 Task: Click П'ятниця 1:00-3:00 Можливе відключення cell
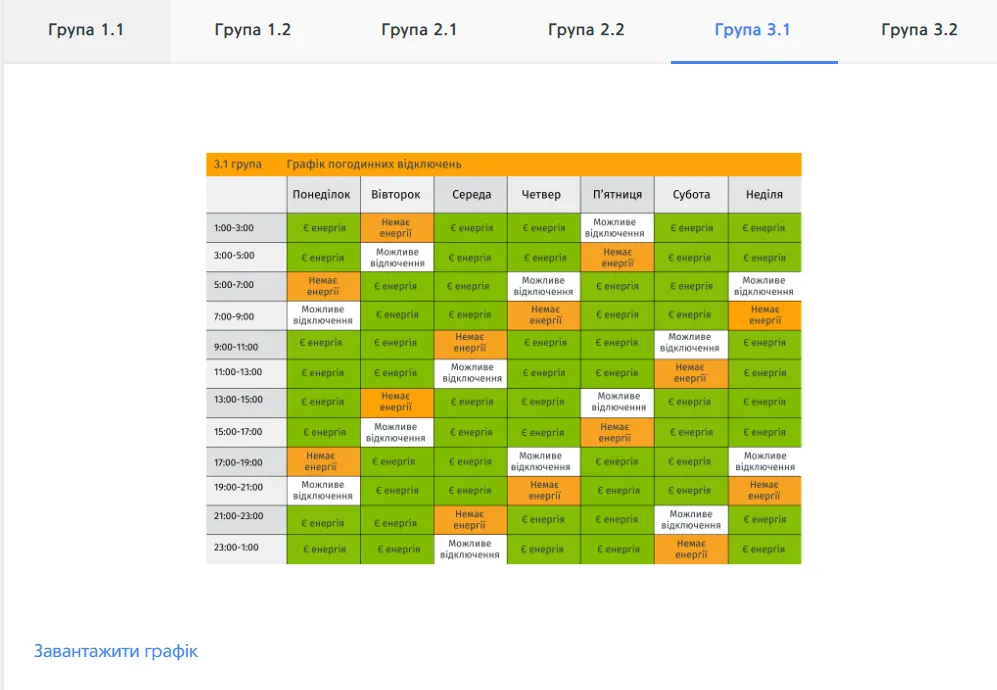(x=617, y=228)
